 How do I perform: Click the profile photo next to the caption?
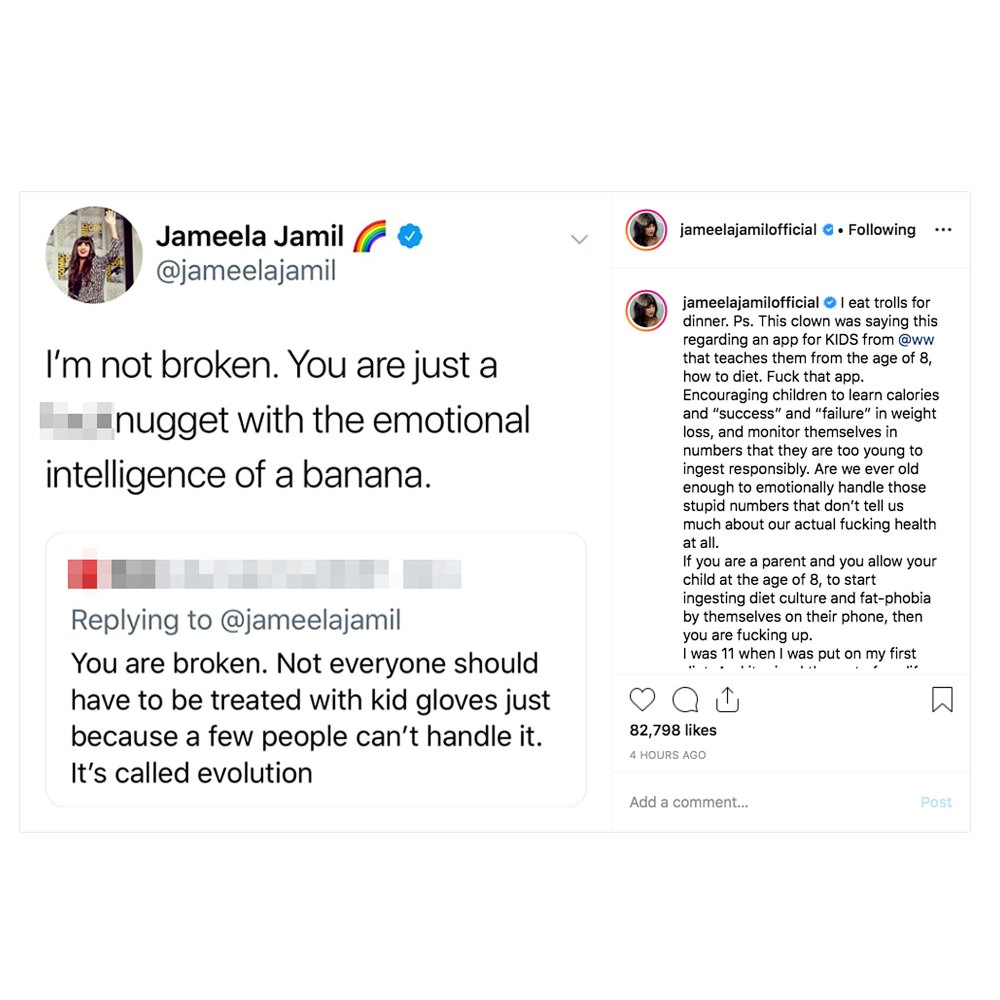[x=646, y=311]
